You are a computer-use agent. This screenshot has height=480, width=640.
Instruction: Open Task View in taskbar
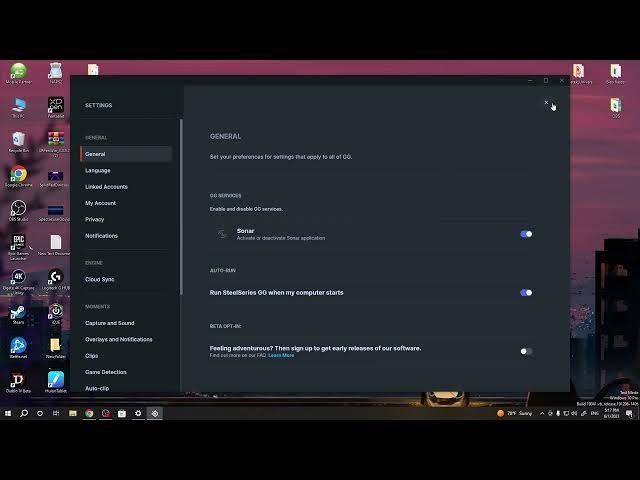[x=56, y=413]
